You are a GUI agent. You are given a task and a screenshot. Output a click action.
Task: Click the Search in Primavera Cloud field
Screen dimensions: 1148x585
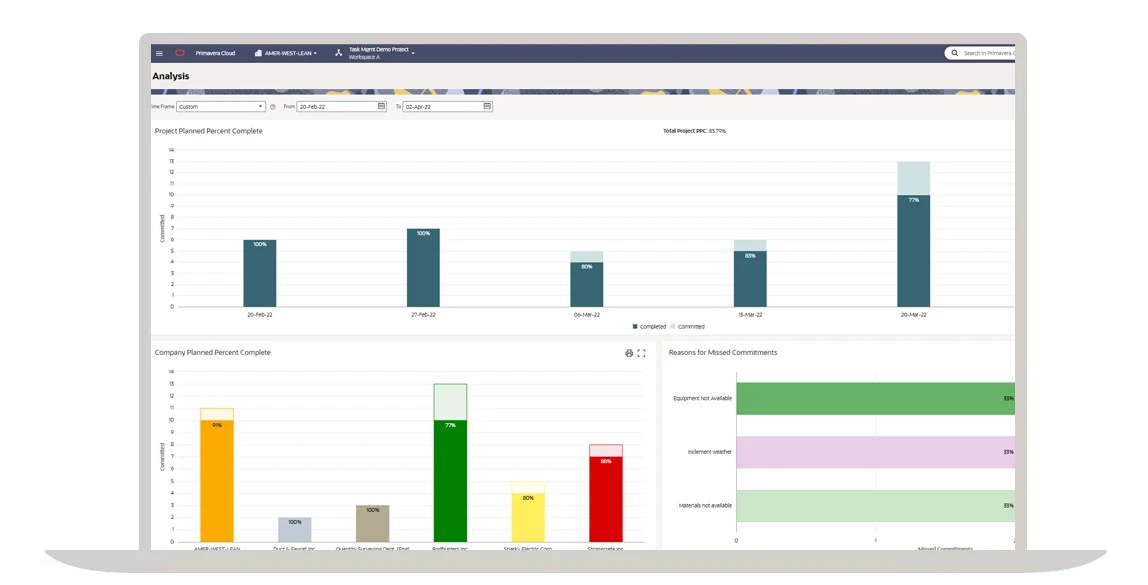(x=986, y=53)
